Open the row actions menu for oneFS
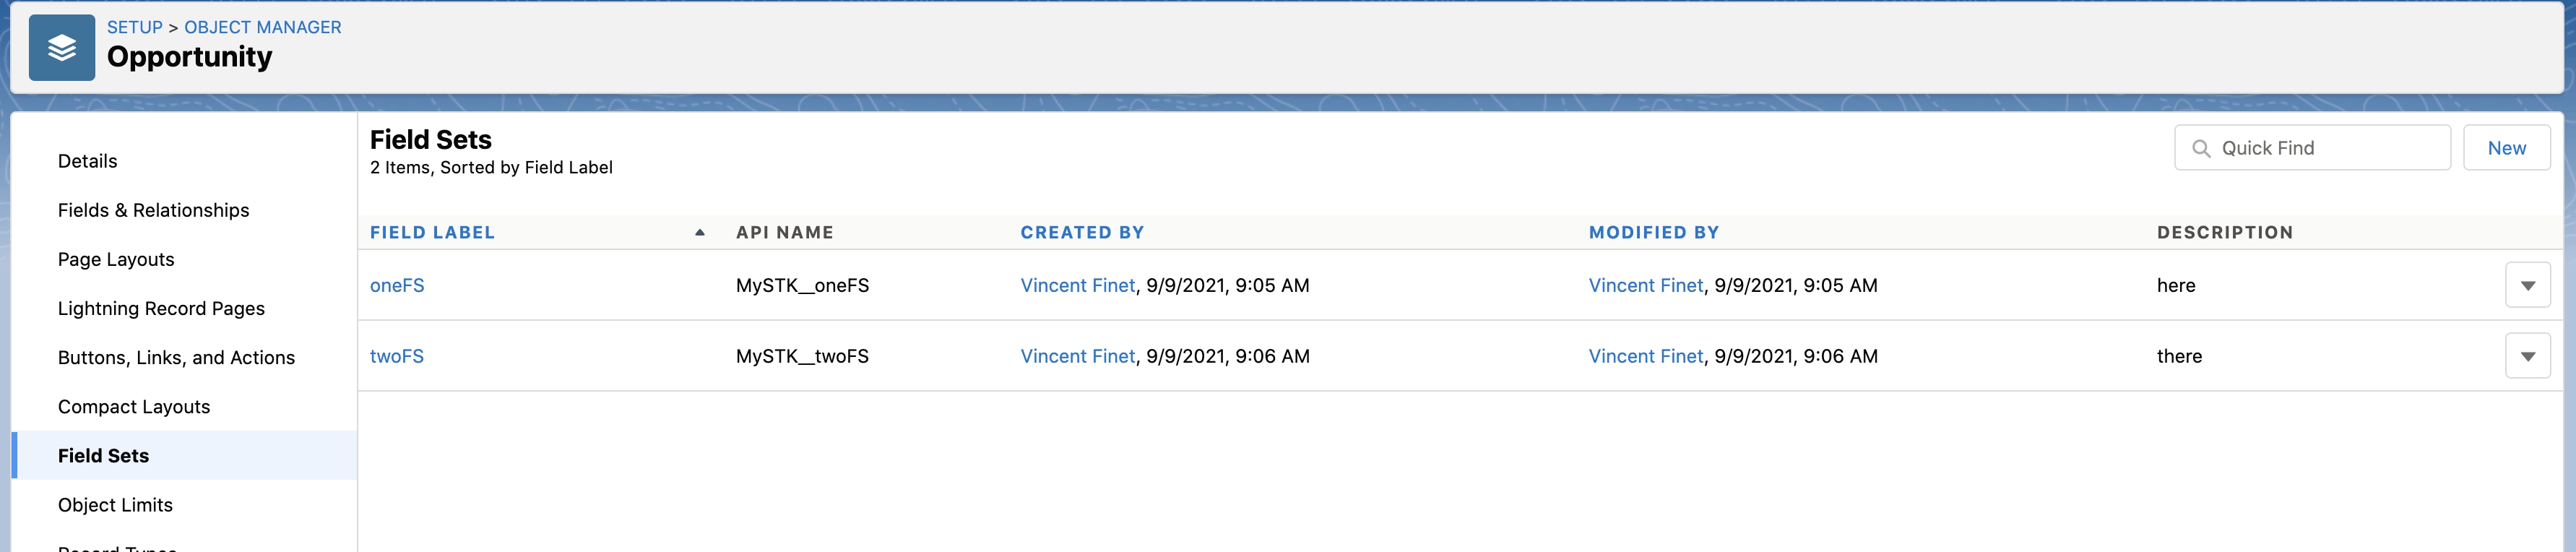Screen dimensions: 2576x552 point(2528,285)
